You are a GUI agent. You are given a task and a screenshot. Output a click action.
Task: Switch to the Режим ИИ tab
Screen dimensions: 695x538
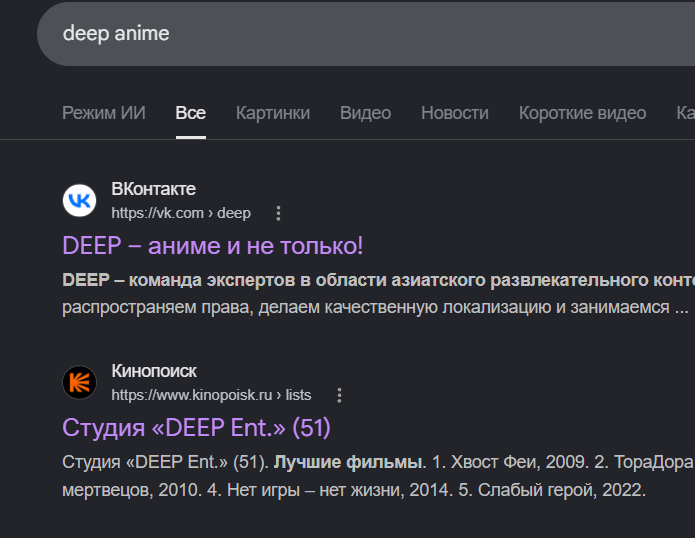tap(104, 113)
